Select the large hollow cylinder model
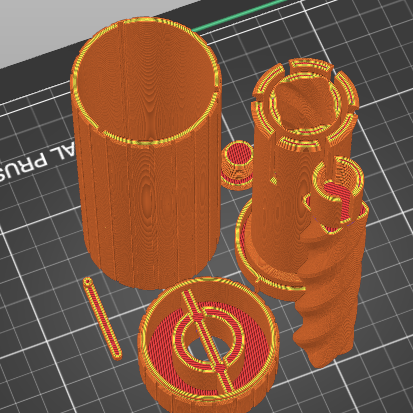The width and height of the screenshot is (413, 413). pyautogui.click(x=146, y=152)
